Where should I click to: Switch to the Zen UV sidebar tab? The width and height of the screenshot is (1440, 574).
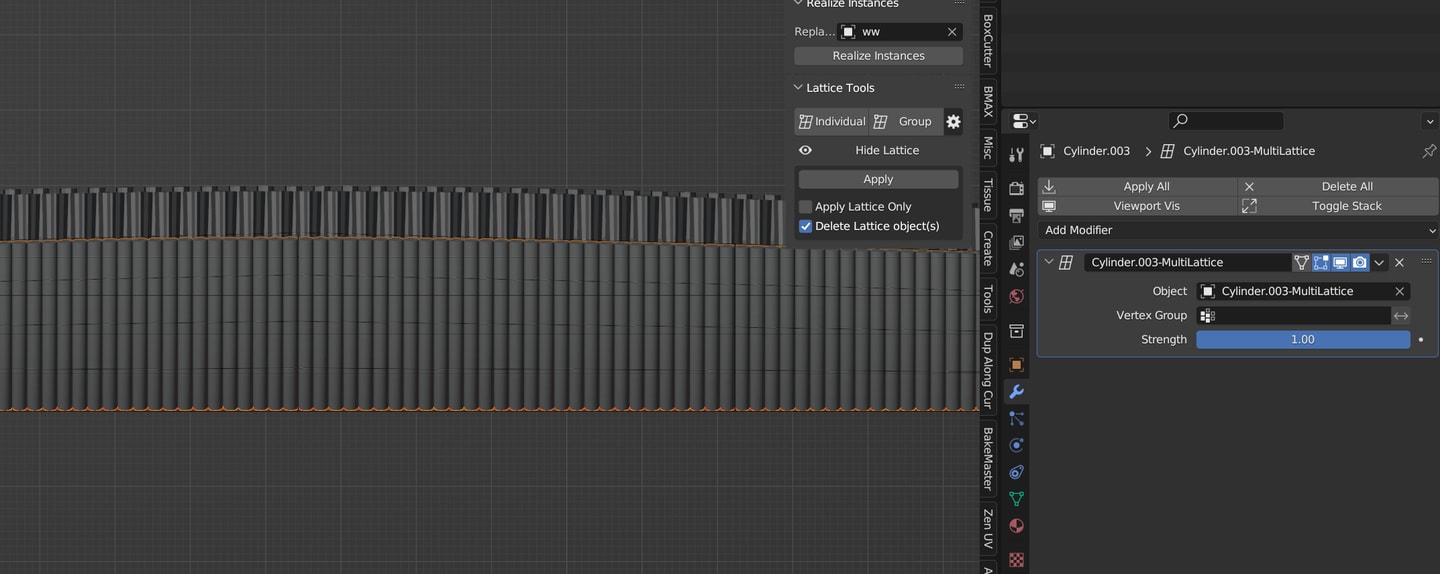tap(988, 529)
